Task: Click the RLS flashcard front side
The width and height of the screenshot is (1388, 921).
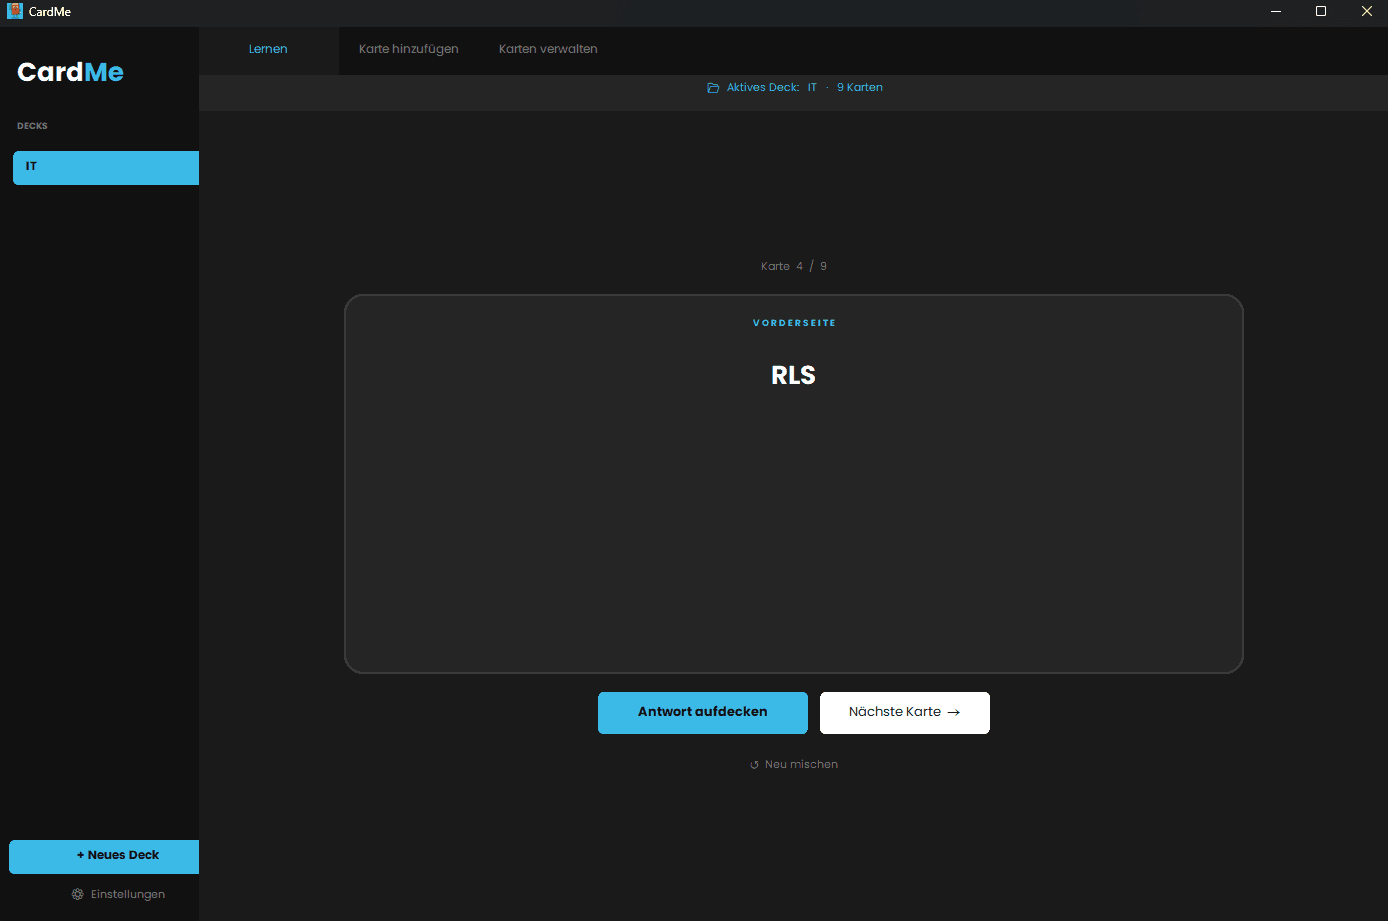Action: coord(793,483)
